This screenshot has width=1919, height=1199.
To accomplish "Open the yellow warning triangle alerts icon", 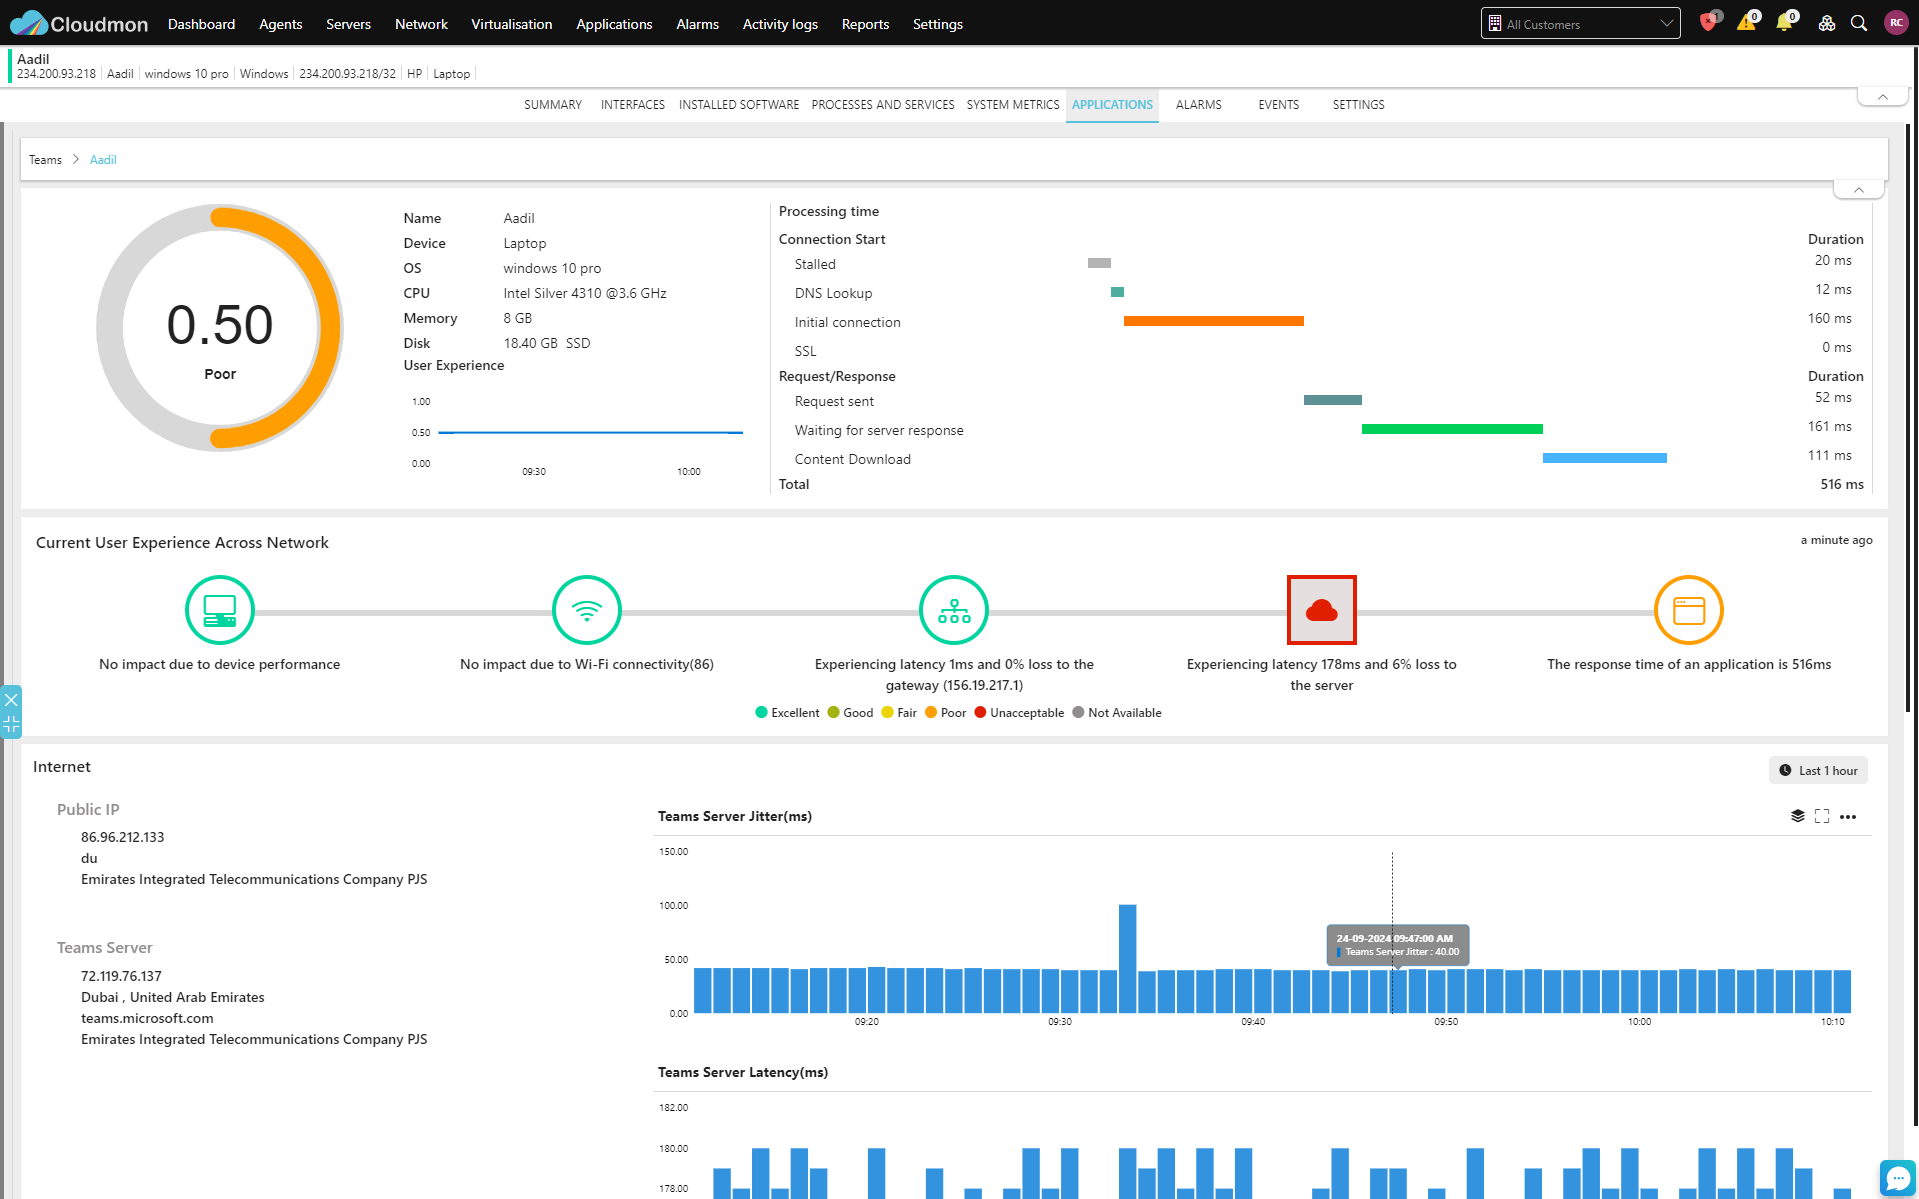I will 1747,23.
